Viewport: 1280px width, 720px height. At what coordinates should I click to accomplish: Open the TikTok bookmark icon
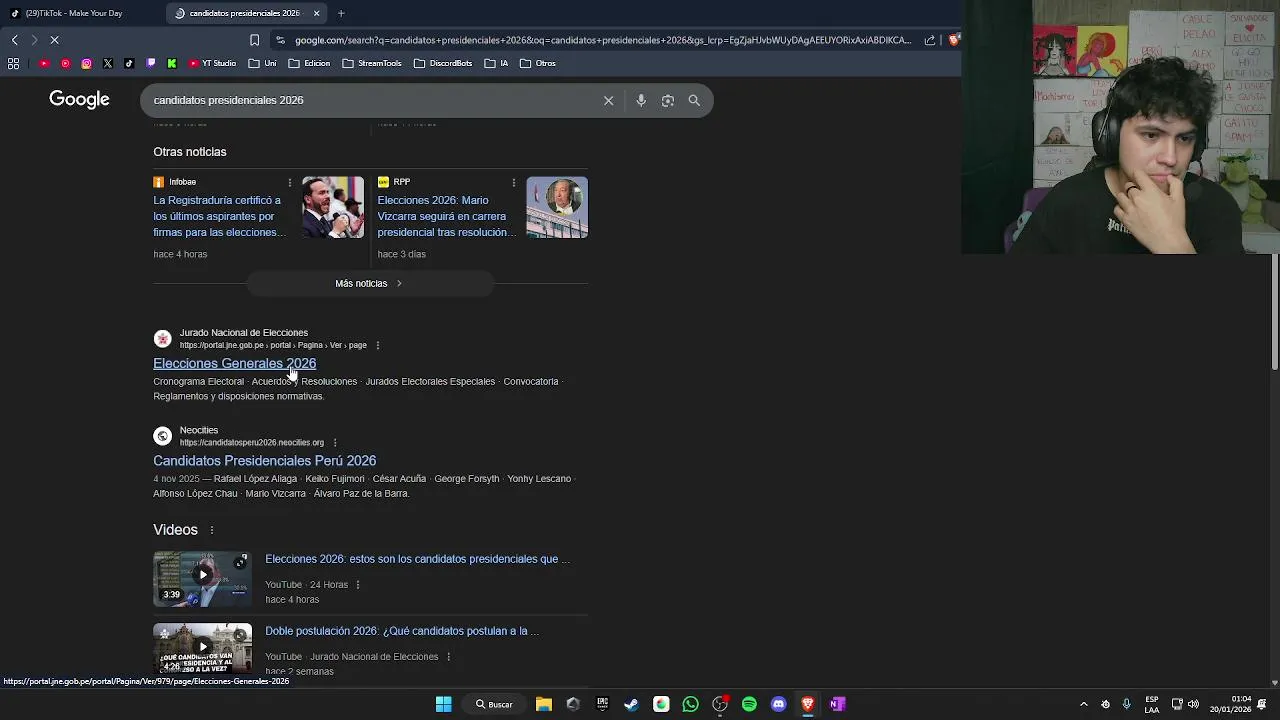pos(129,63)
